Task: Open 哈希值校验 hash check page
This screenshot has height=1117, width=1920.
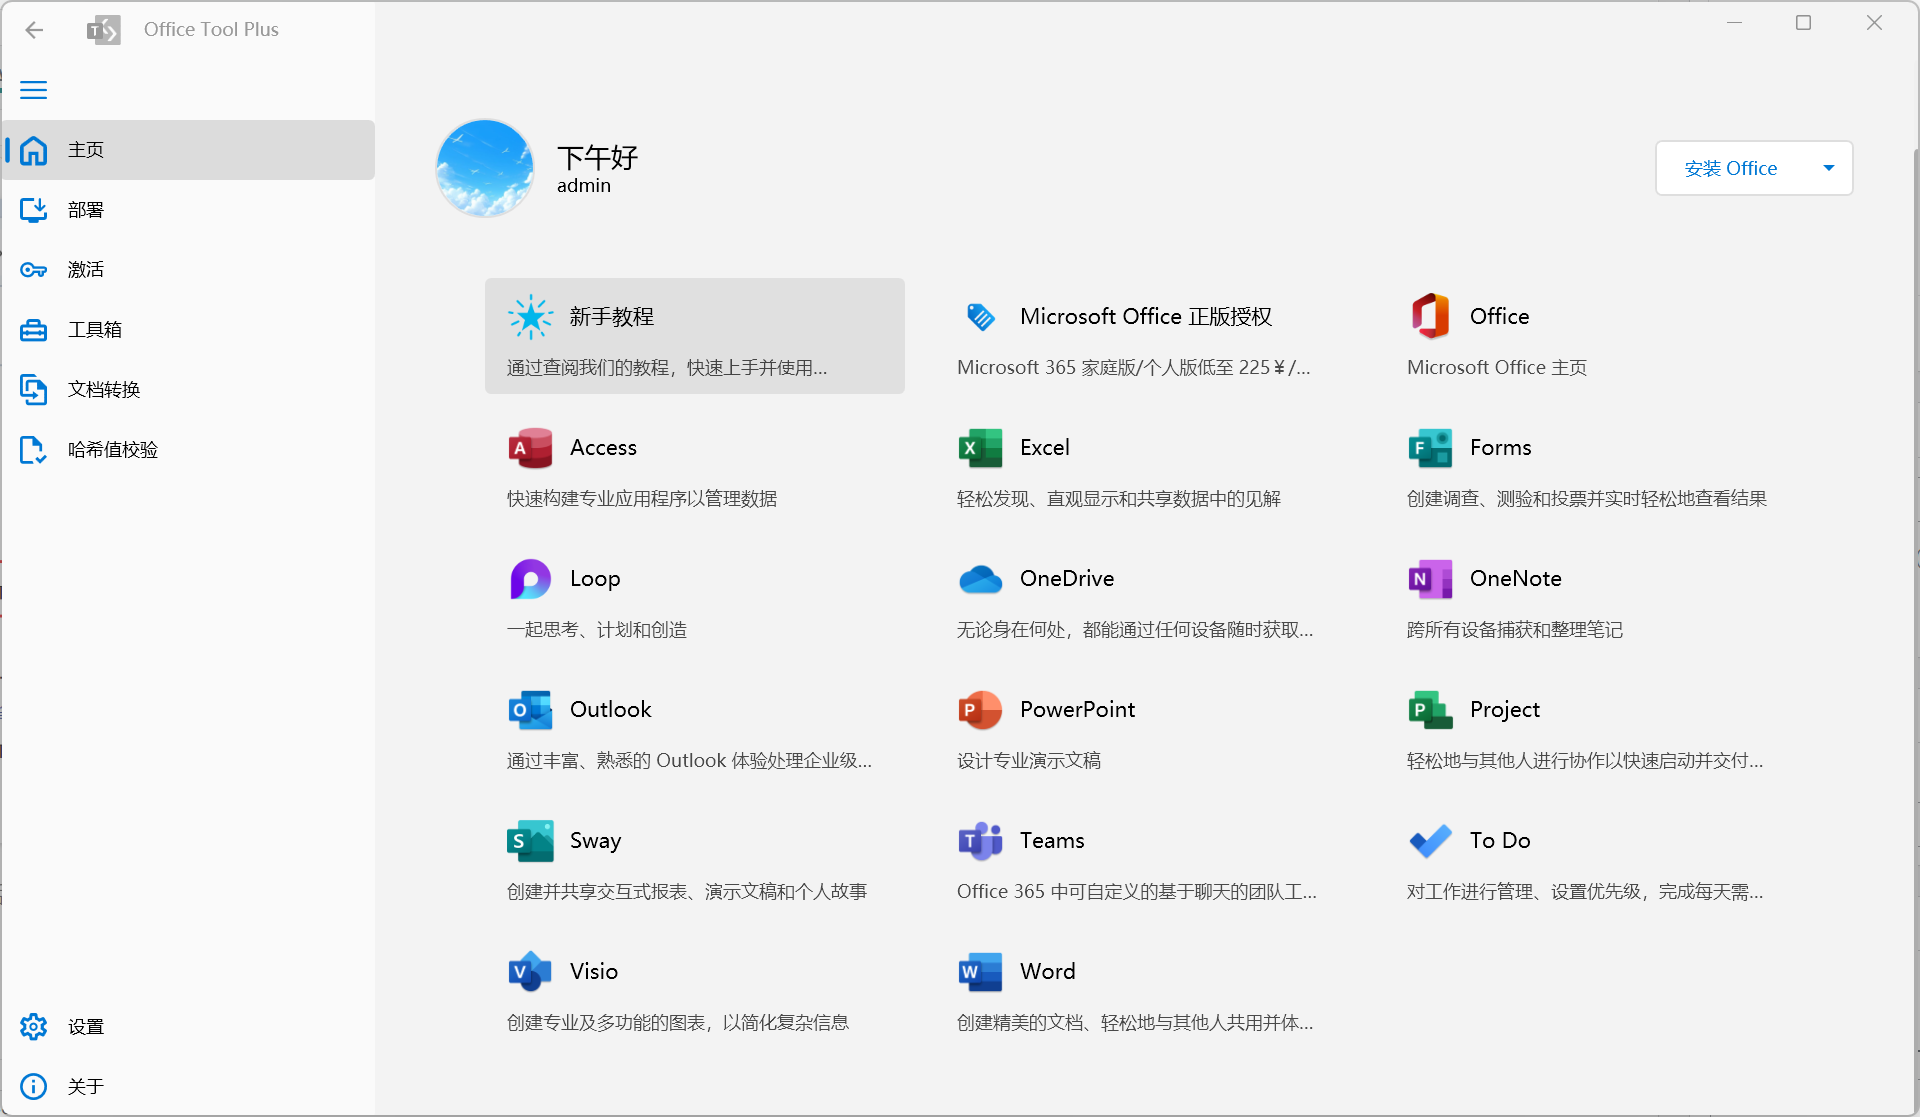Action: pyautogui.click(x=189, y=450)
